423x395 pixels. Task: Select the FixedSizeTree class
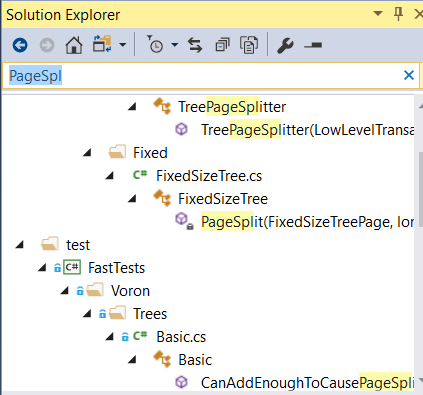[x=223, y=199]
